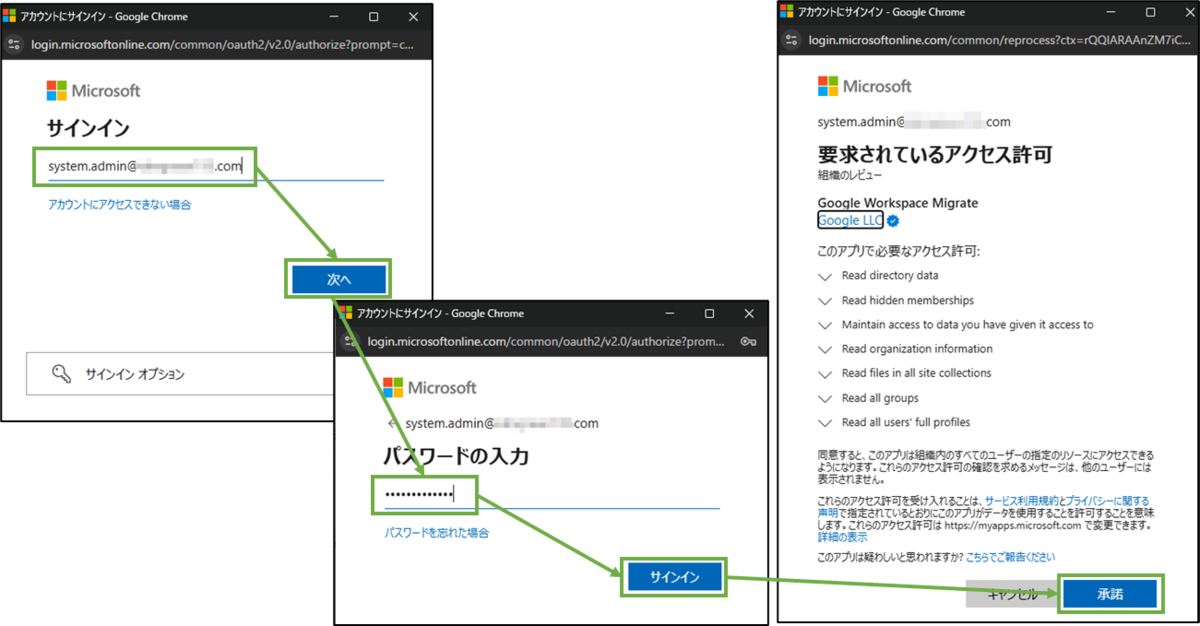This screenshot has height=626, width=1200.
Task: Click the site info icon in the password window address bar
Action: tap(351, 341)
